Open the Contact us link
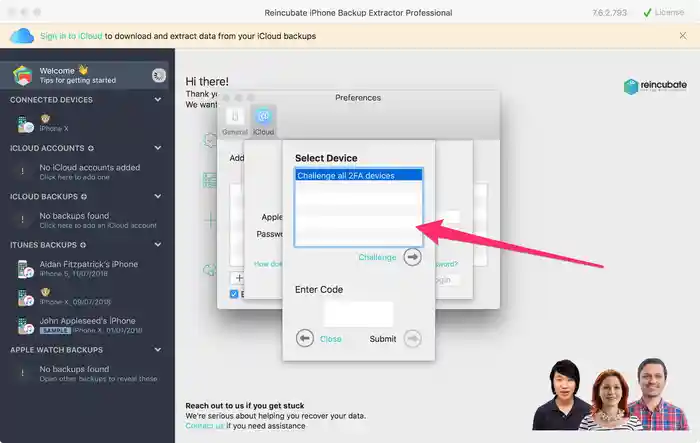 [205, 426]
